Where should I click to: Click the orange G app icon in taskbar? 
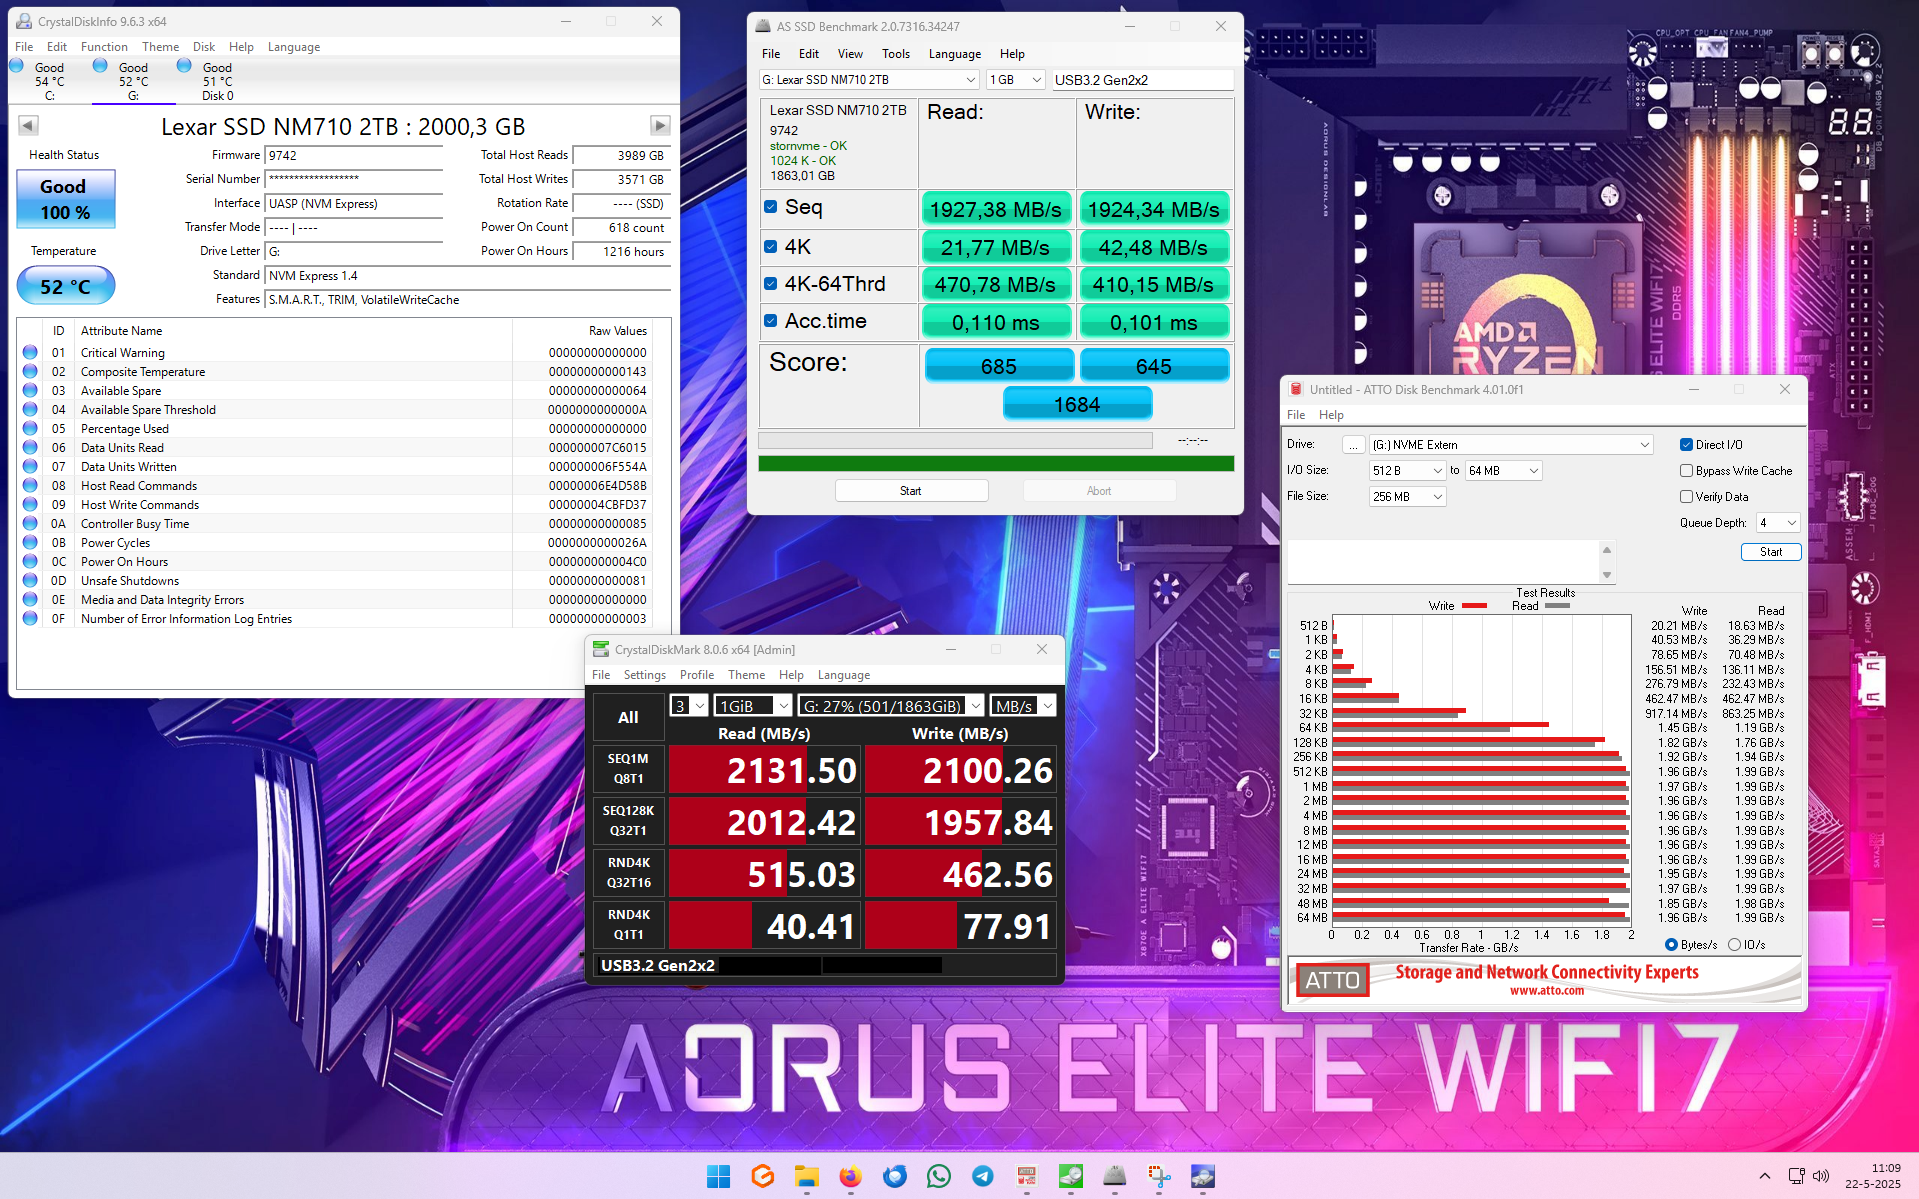point(762,1176)
